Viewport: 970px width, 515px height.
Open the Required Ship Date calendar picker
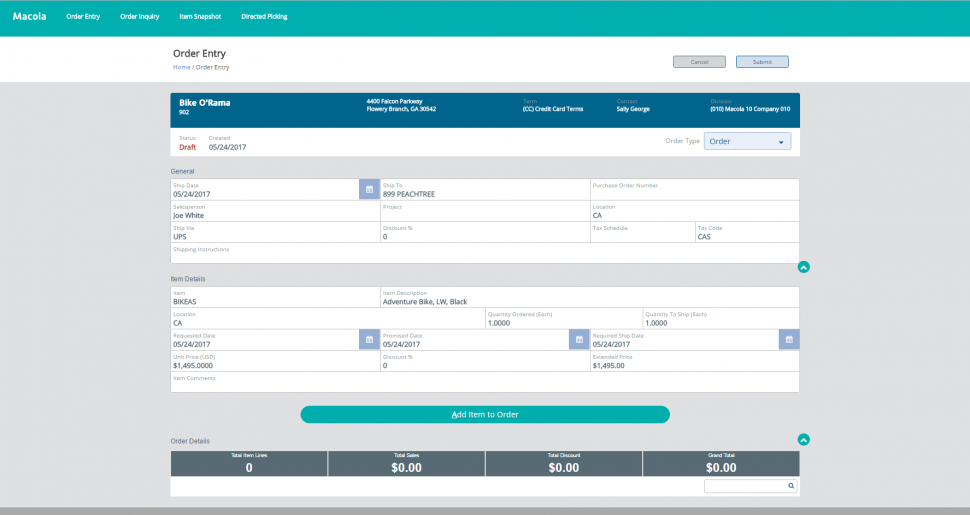coord(789,340)
